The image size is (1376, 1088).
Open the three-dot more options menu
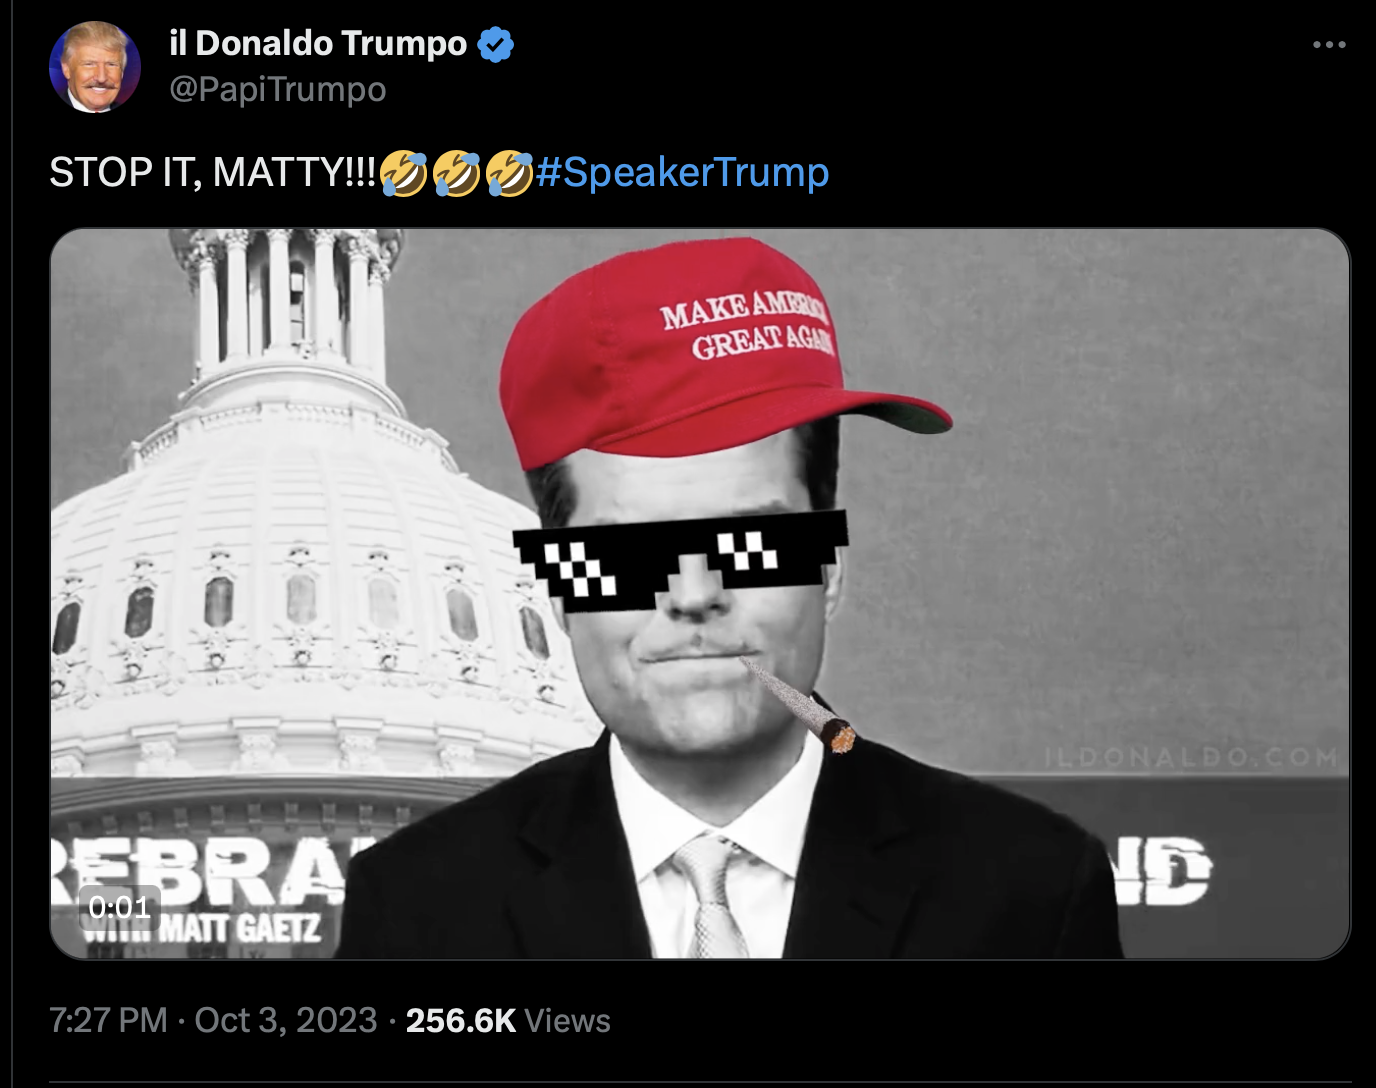[x=1329, y=45]
